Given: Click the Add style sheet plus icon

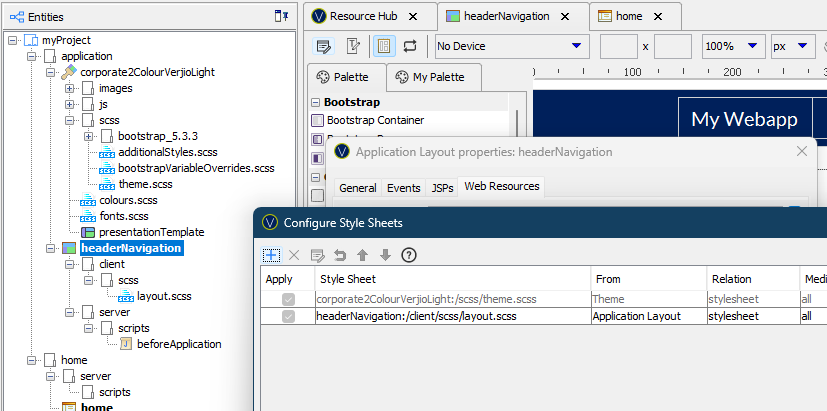Looking at the screenshot, I should point(270,255).
